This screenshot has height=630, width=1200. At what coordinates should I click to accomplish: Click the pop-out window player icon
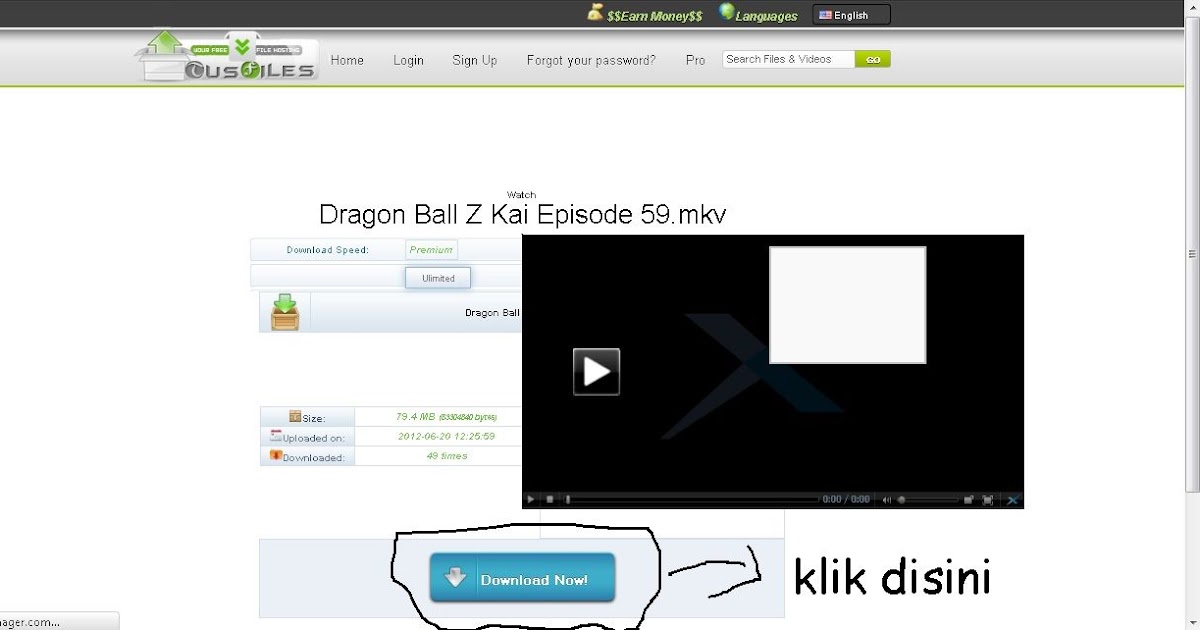[x=969, y=499]
